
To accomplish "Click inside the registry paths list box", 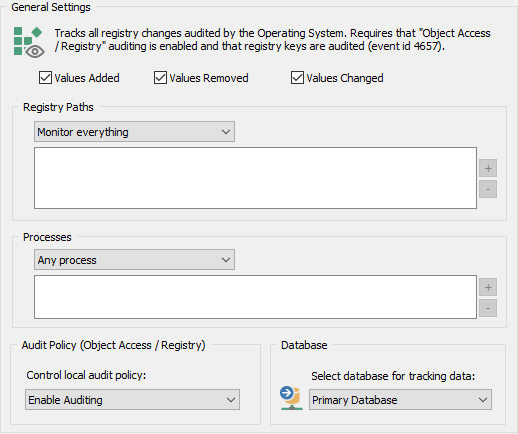I will (x=255, y=178).
